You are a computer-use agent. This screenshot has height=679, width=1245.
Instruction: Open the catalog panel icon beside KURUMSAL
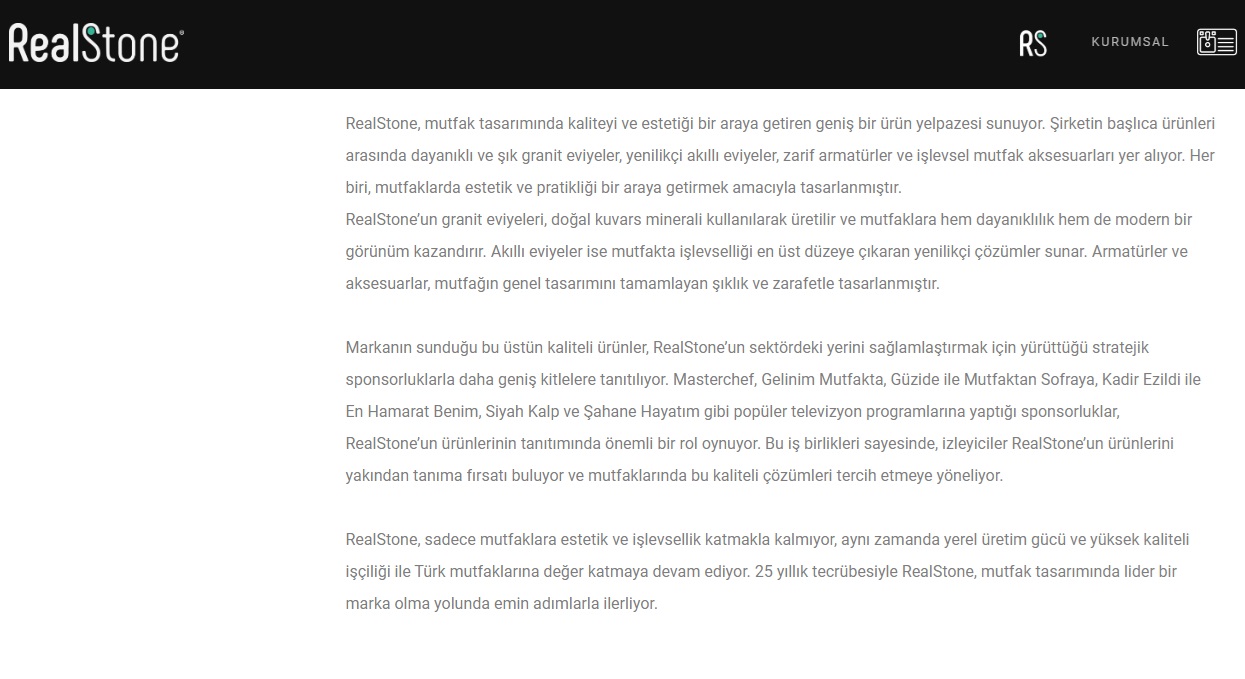click(1217, 42)
